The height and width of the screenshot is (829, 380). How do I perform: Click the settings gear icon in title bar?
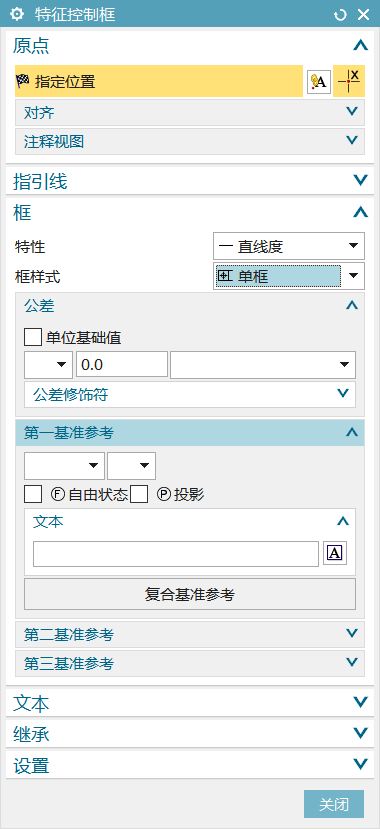[17, 14]
